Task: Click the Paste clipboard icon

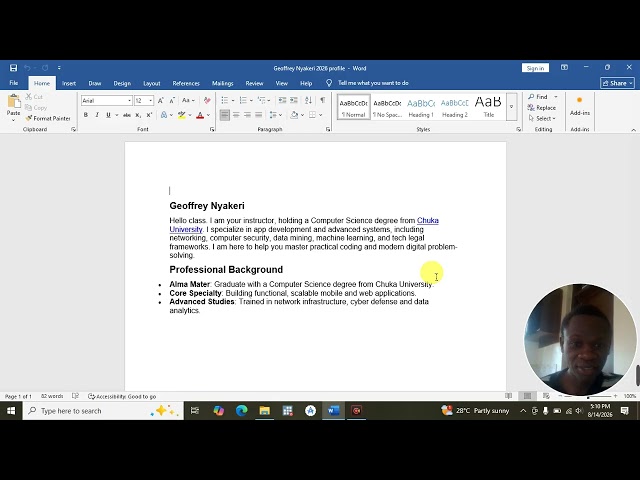Action: point(13,102)
